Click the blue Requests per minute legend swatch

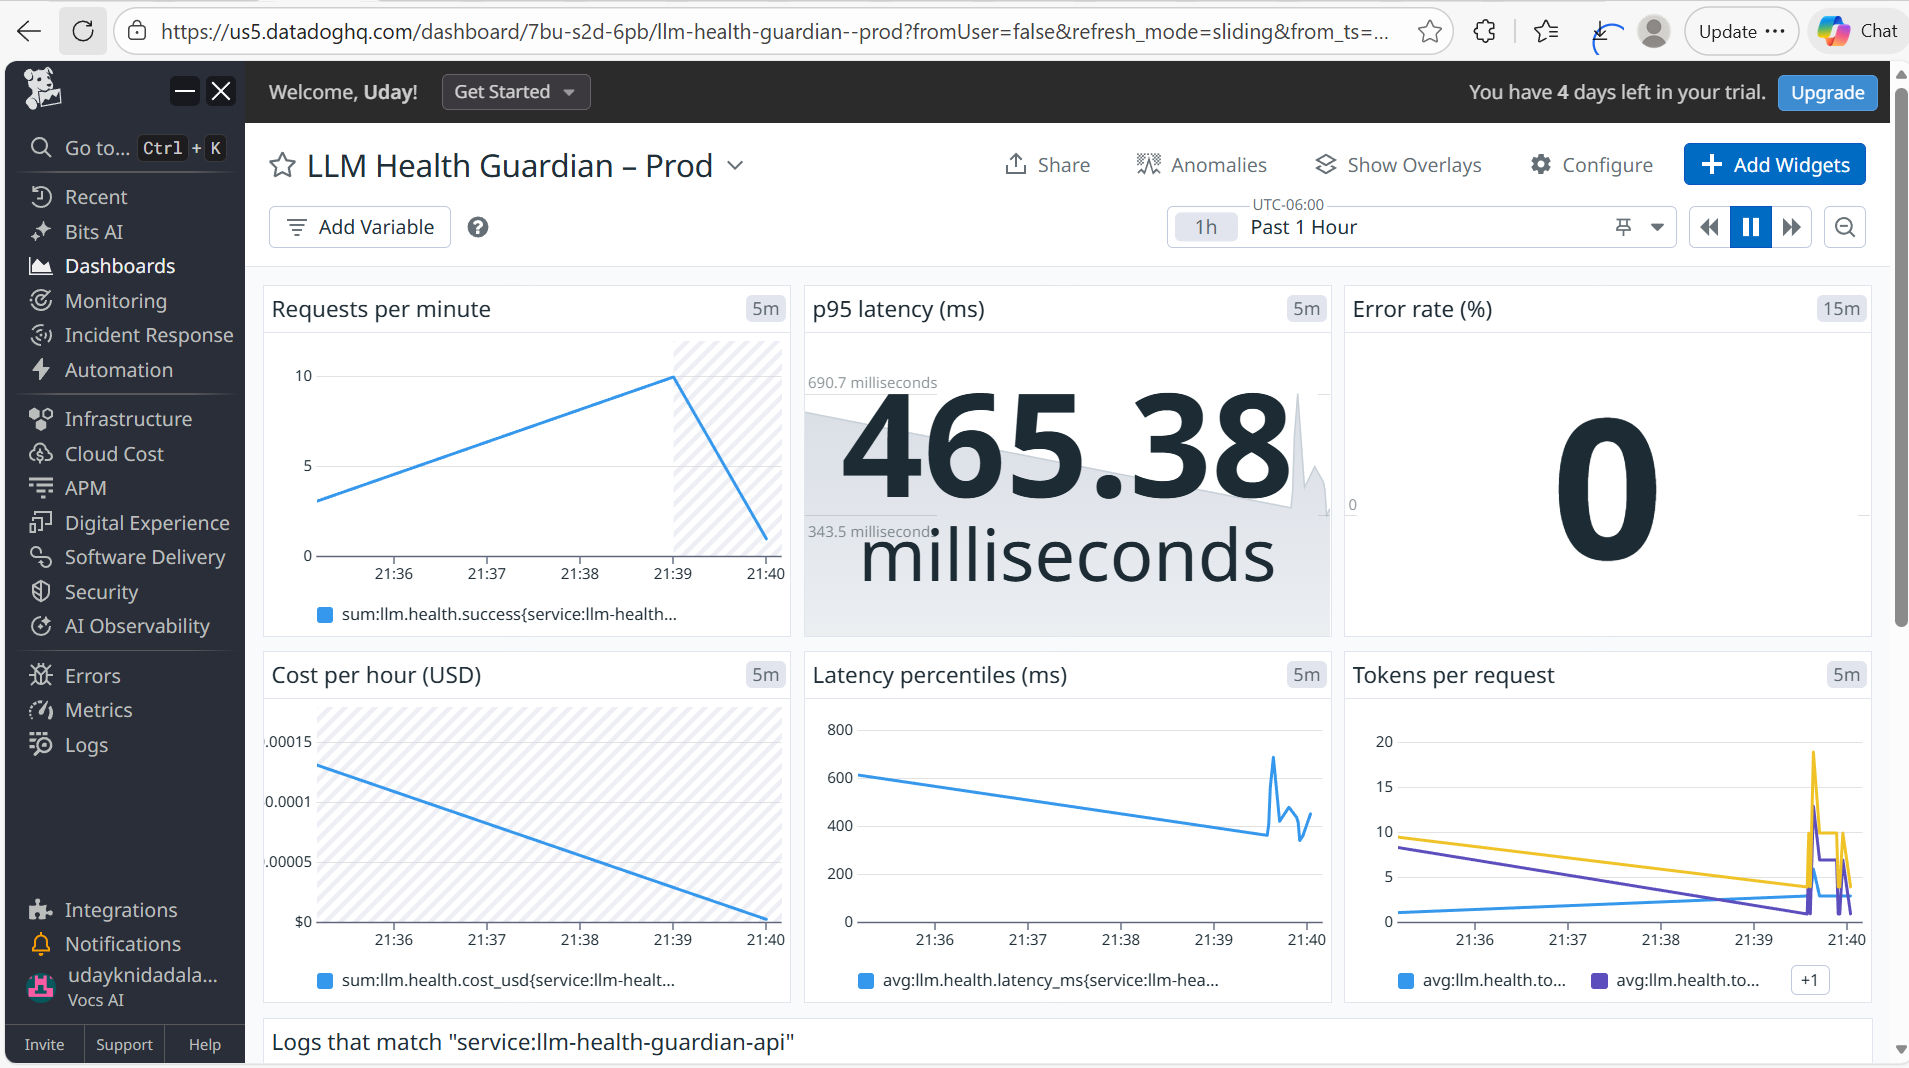[x=325, y=615]
